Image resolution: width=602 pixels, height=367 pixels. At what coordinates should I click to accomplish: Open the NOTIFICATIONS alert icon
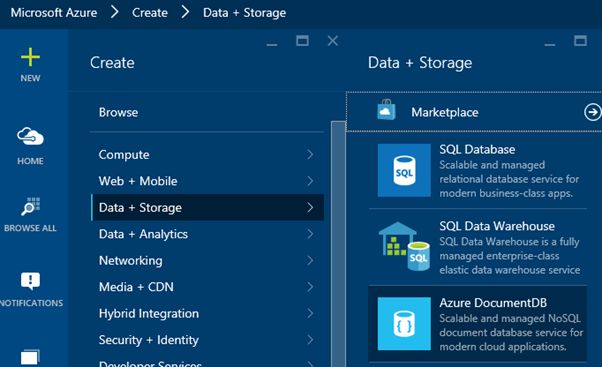[x=30, y=281]
